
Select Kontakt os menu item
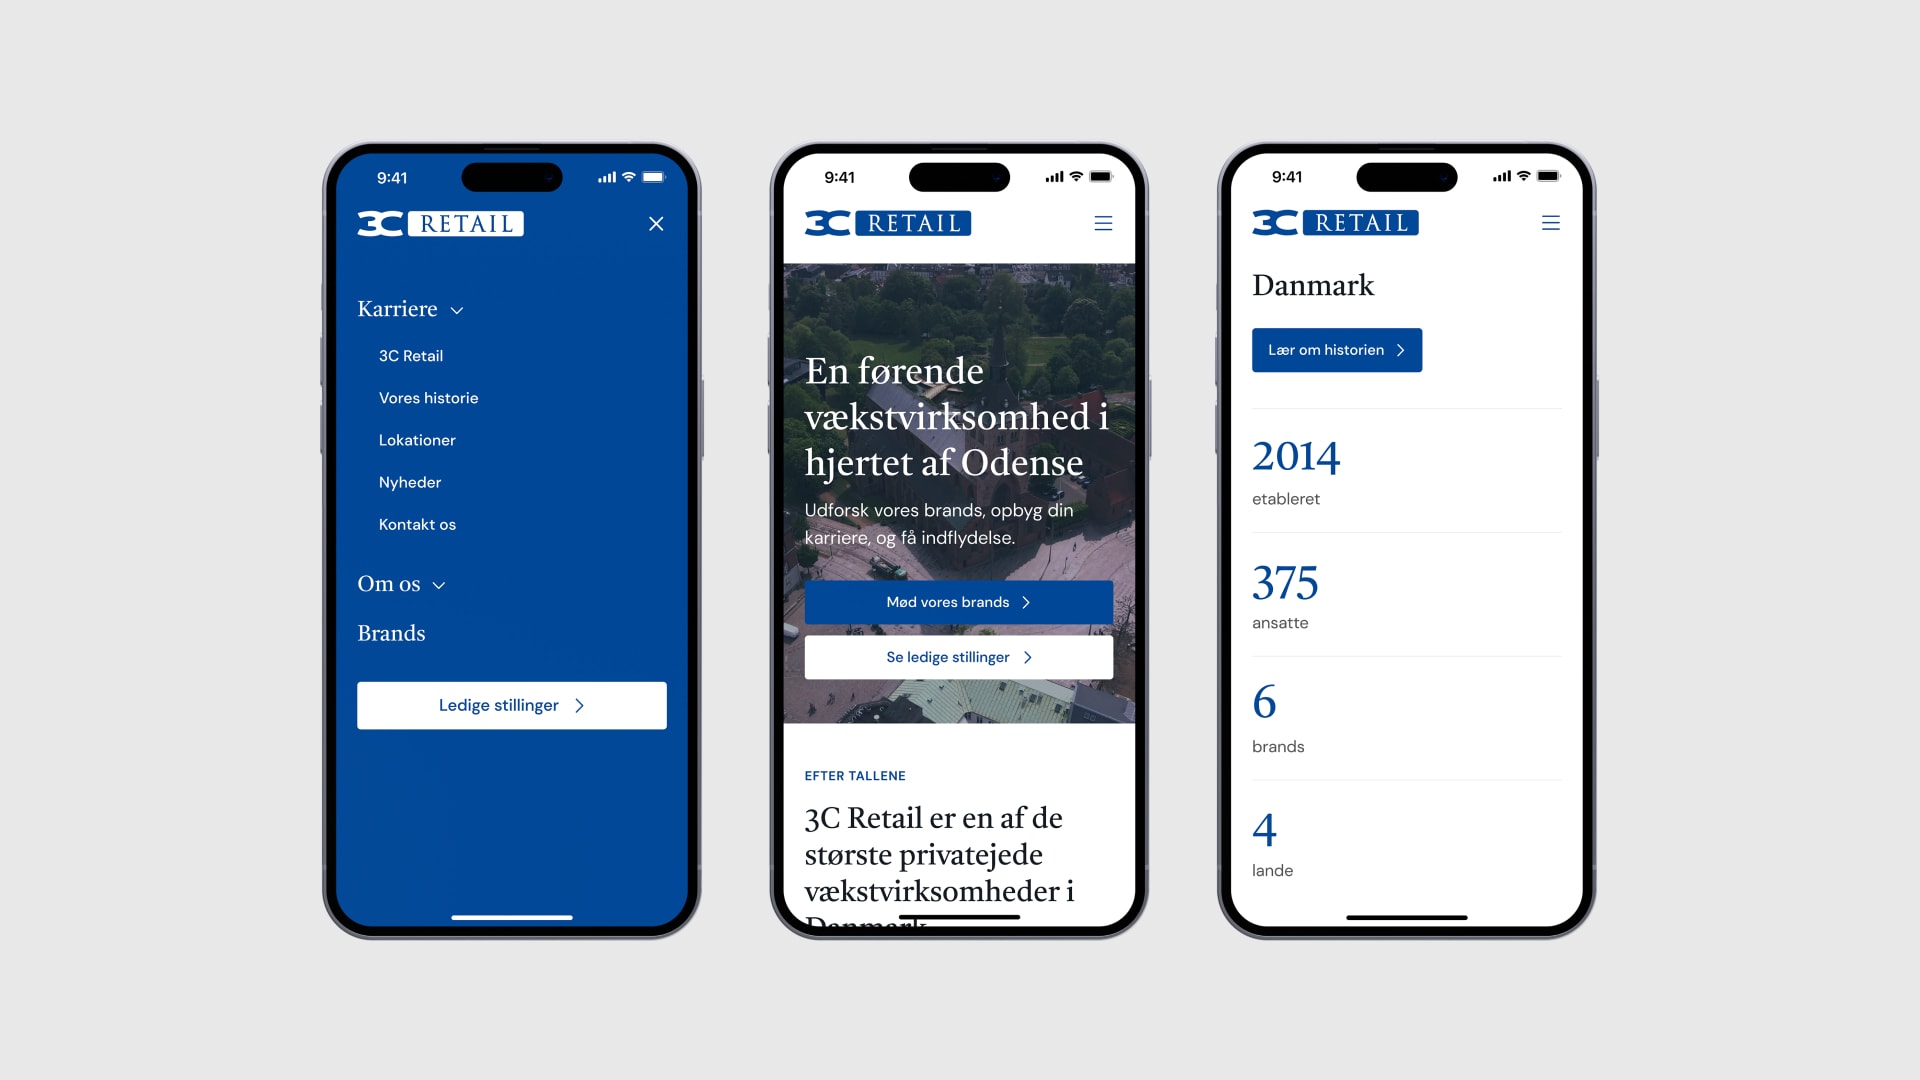click(417, 524)
